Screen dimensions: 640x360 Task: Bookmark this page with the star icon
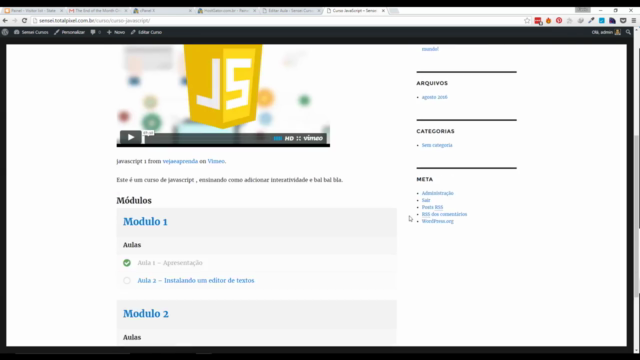527,20
